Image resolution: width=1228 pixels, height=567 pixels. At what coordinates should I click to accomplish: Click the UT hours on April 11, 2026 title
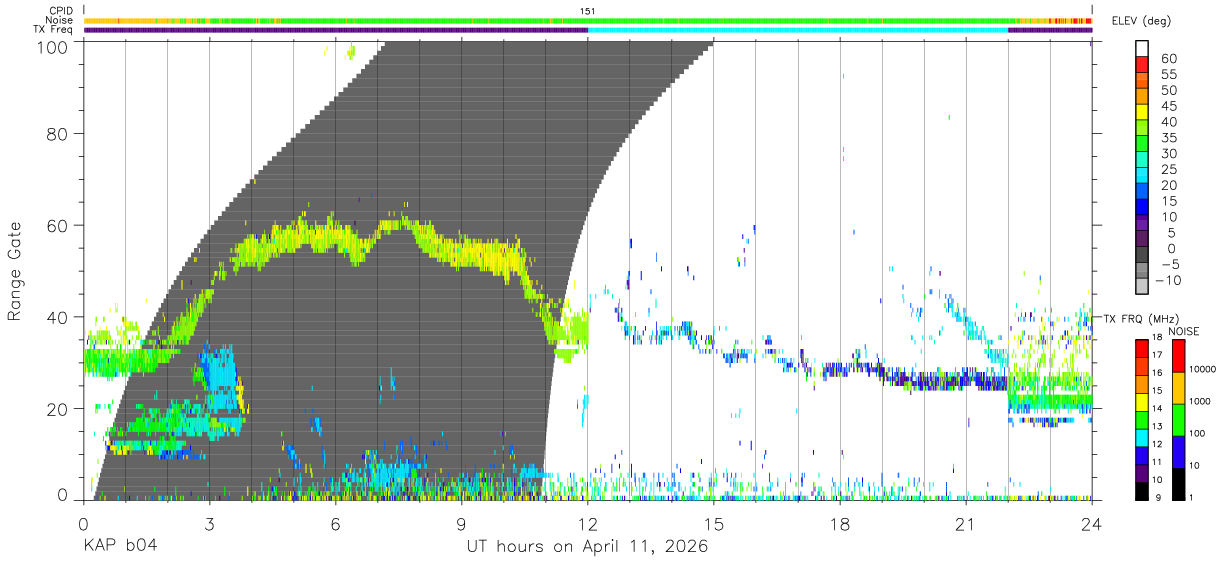[587, 546]
